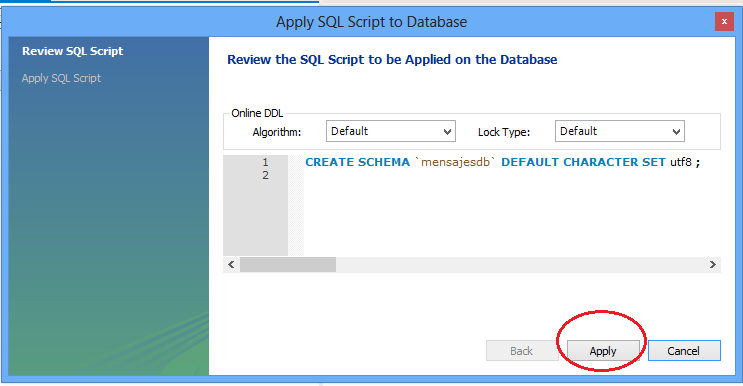Select the Apply SQL Script step
Image resolution: width=743 pixels, height=386 pixels.
pyautogui.click(x=61, y=78)
